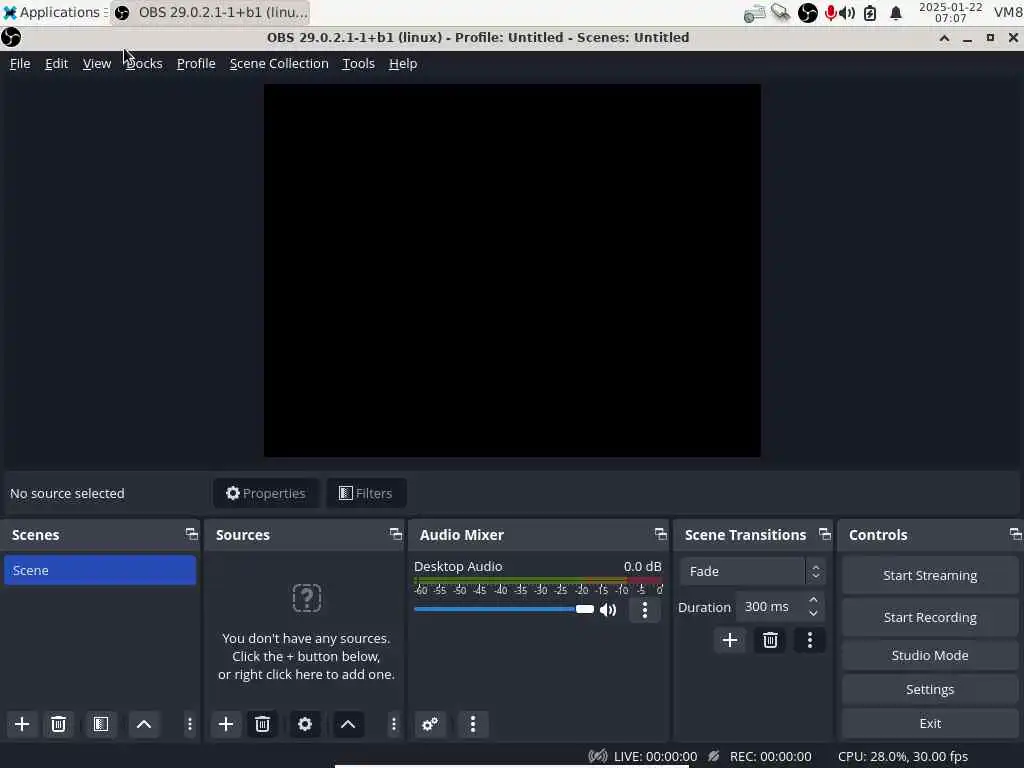Open source properties gear icon in Sources dock
Screen dimensions: 1024x768
point(305,724)
